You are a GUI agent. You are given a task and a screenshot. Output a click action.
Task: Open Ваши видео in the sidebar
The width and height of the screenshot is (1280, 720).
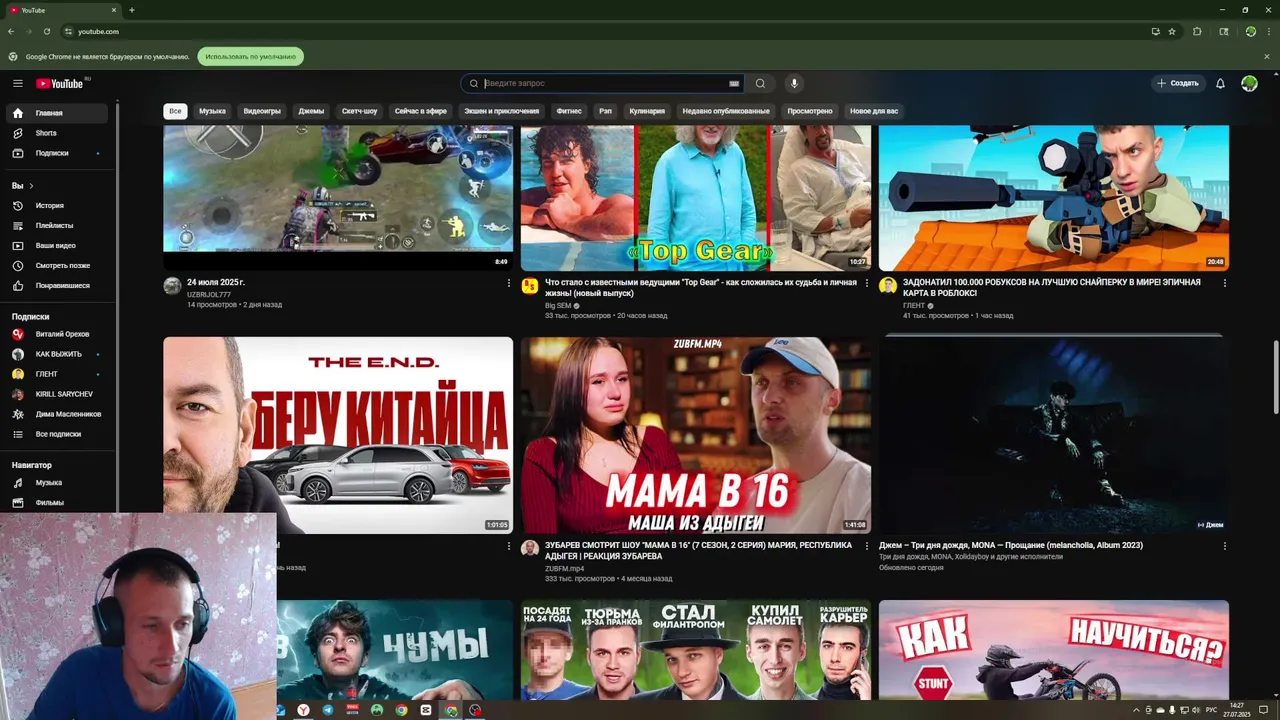[x=59, y=245]
